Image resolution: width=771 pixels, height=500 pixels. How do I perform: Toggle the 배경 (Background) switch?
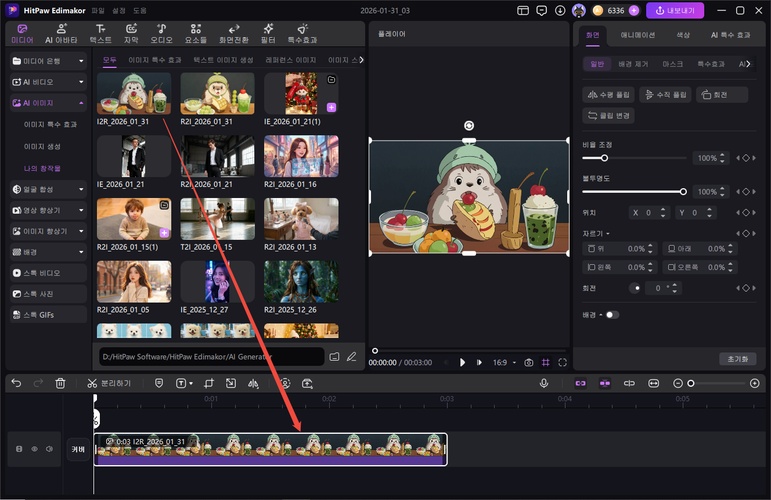[610, 315]
